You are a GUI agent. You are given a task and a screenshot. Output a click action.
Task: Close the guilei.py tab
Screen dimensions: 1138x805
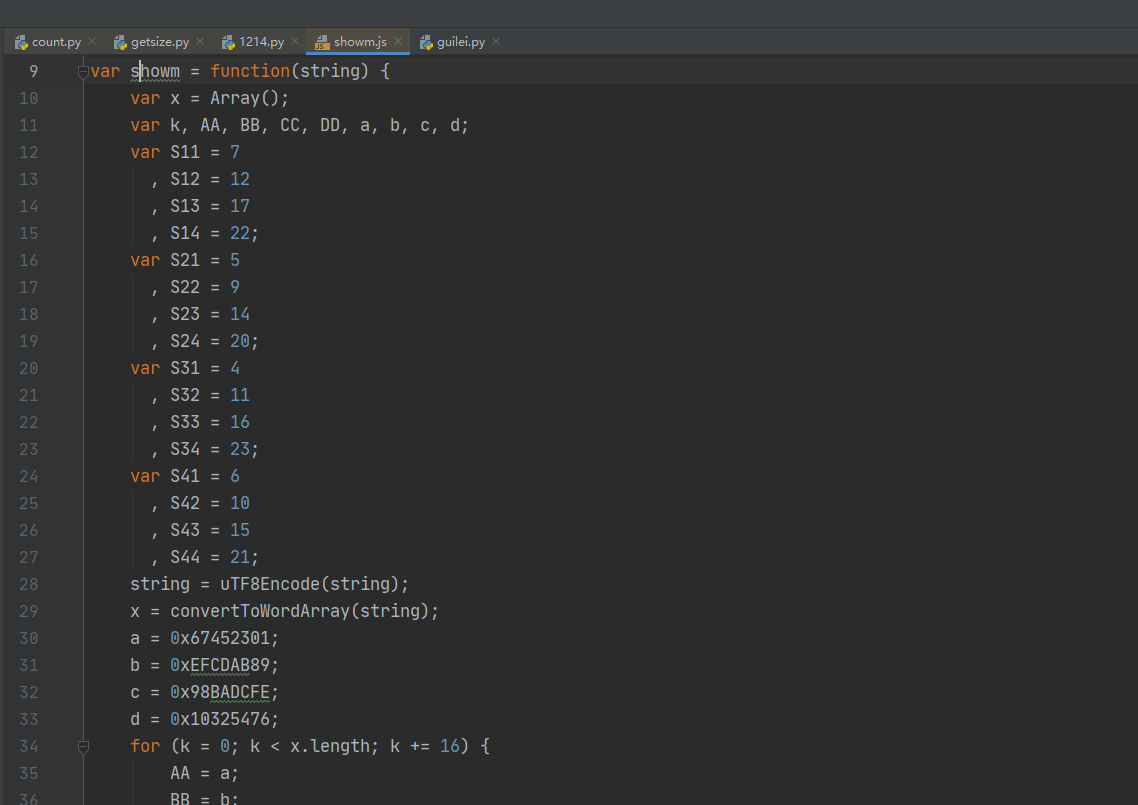(x=496, y=41)
